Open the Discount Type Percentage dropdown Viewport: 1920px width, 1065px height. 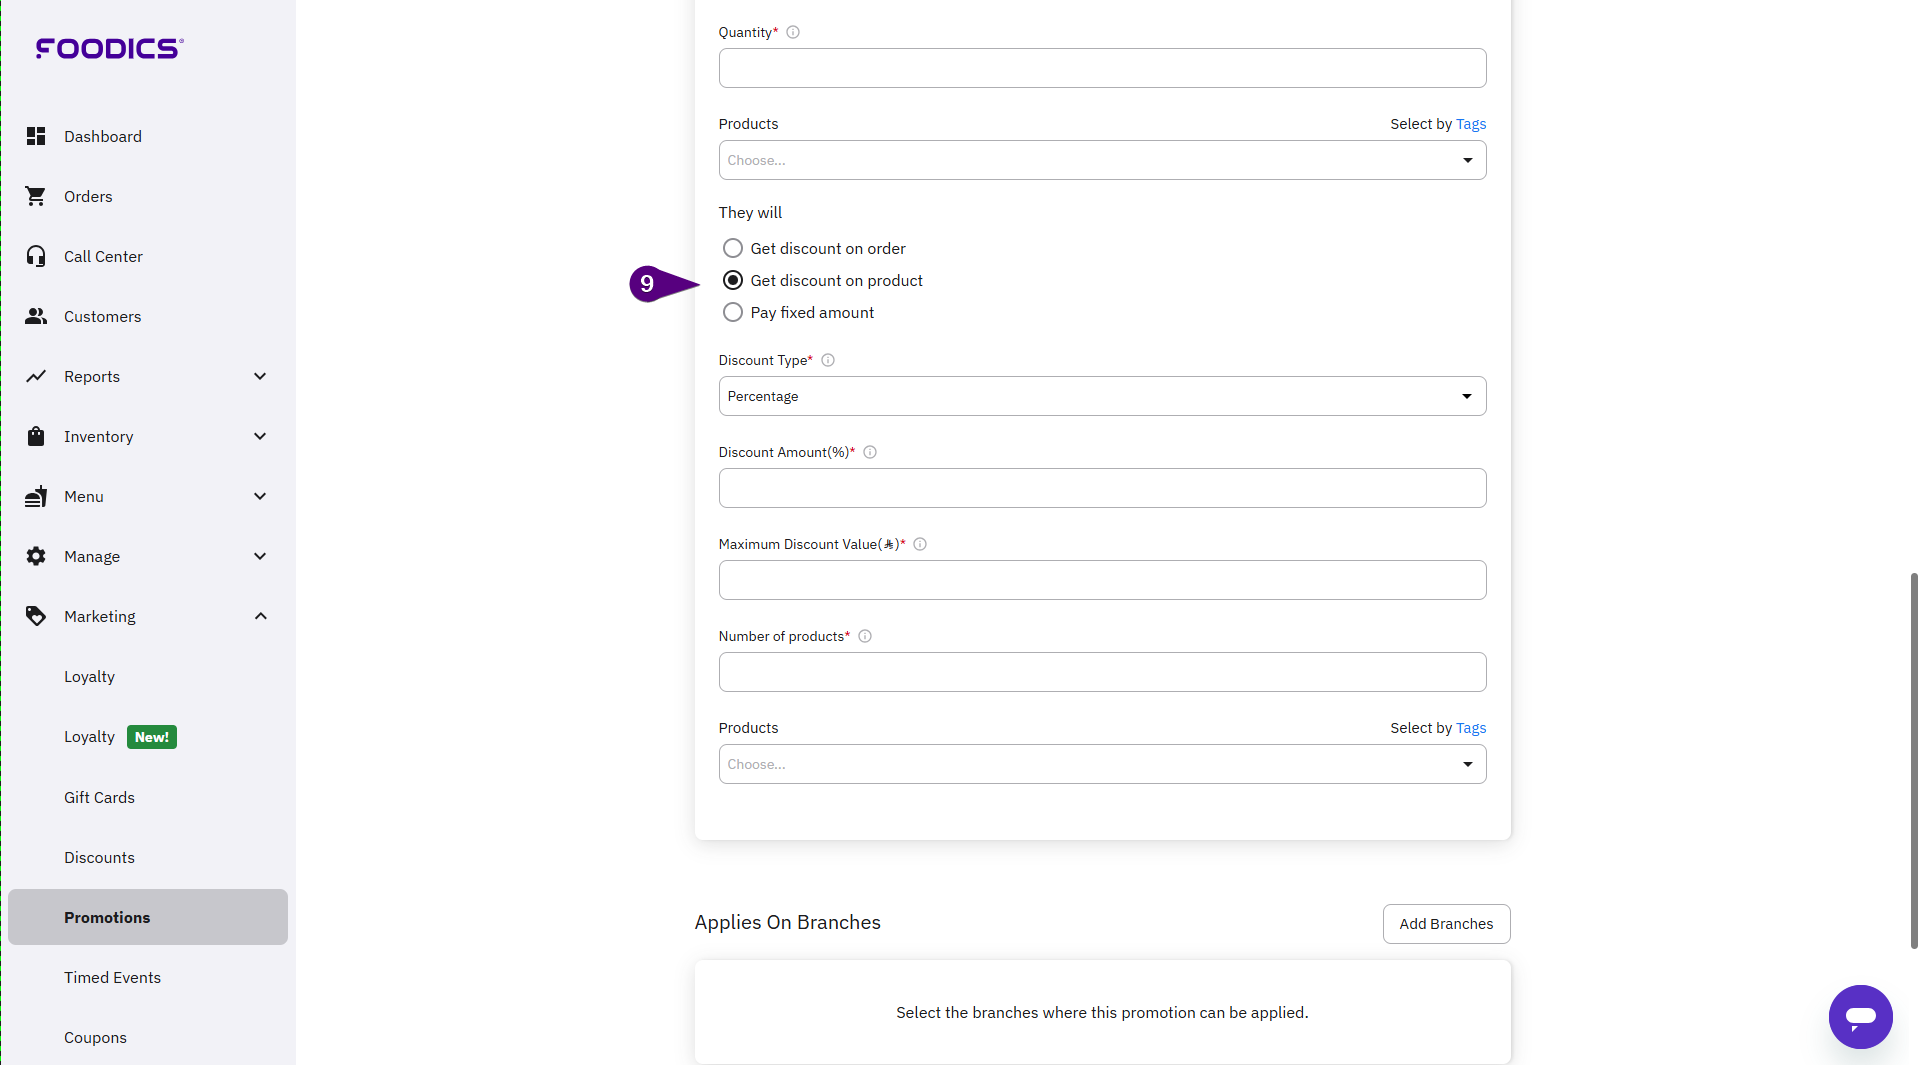pyautogui.click(x=1102, y=396)
